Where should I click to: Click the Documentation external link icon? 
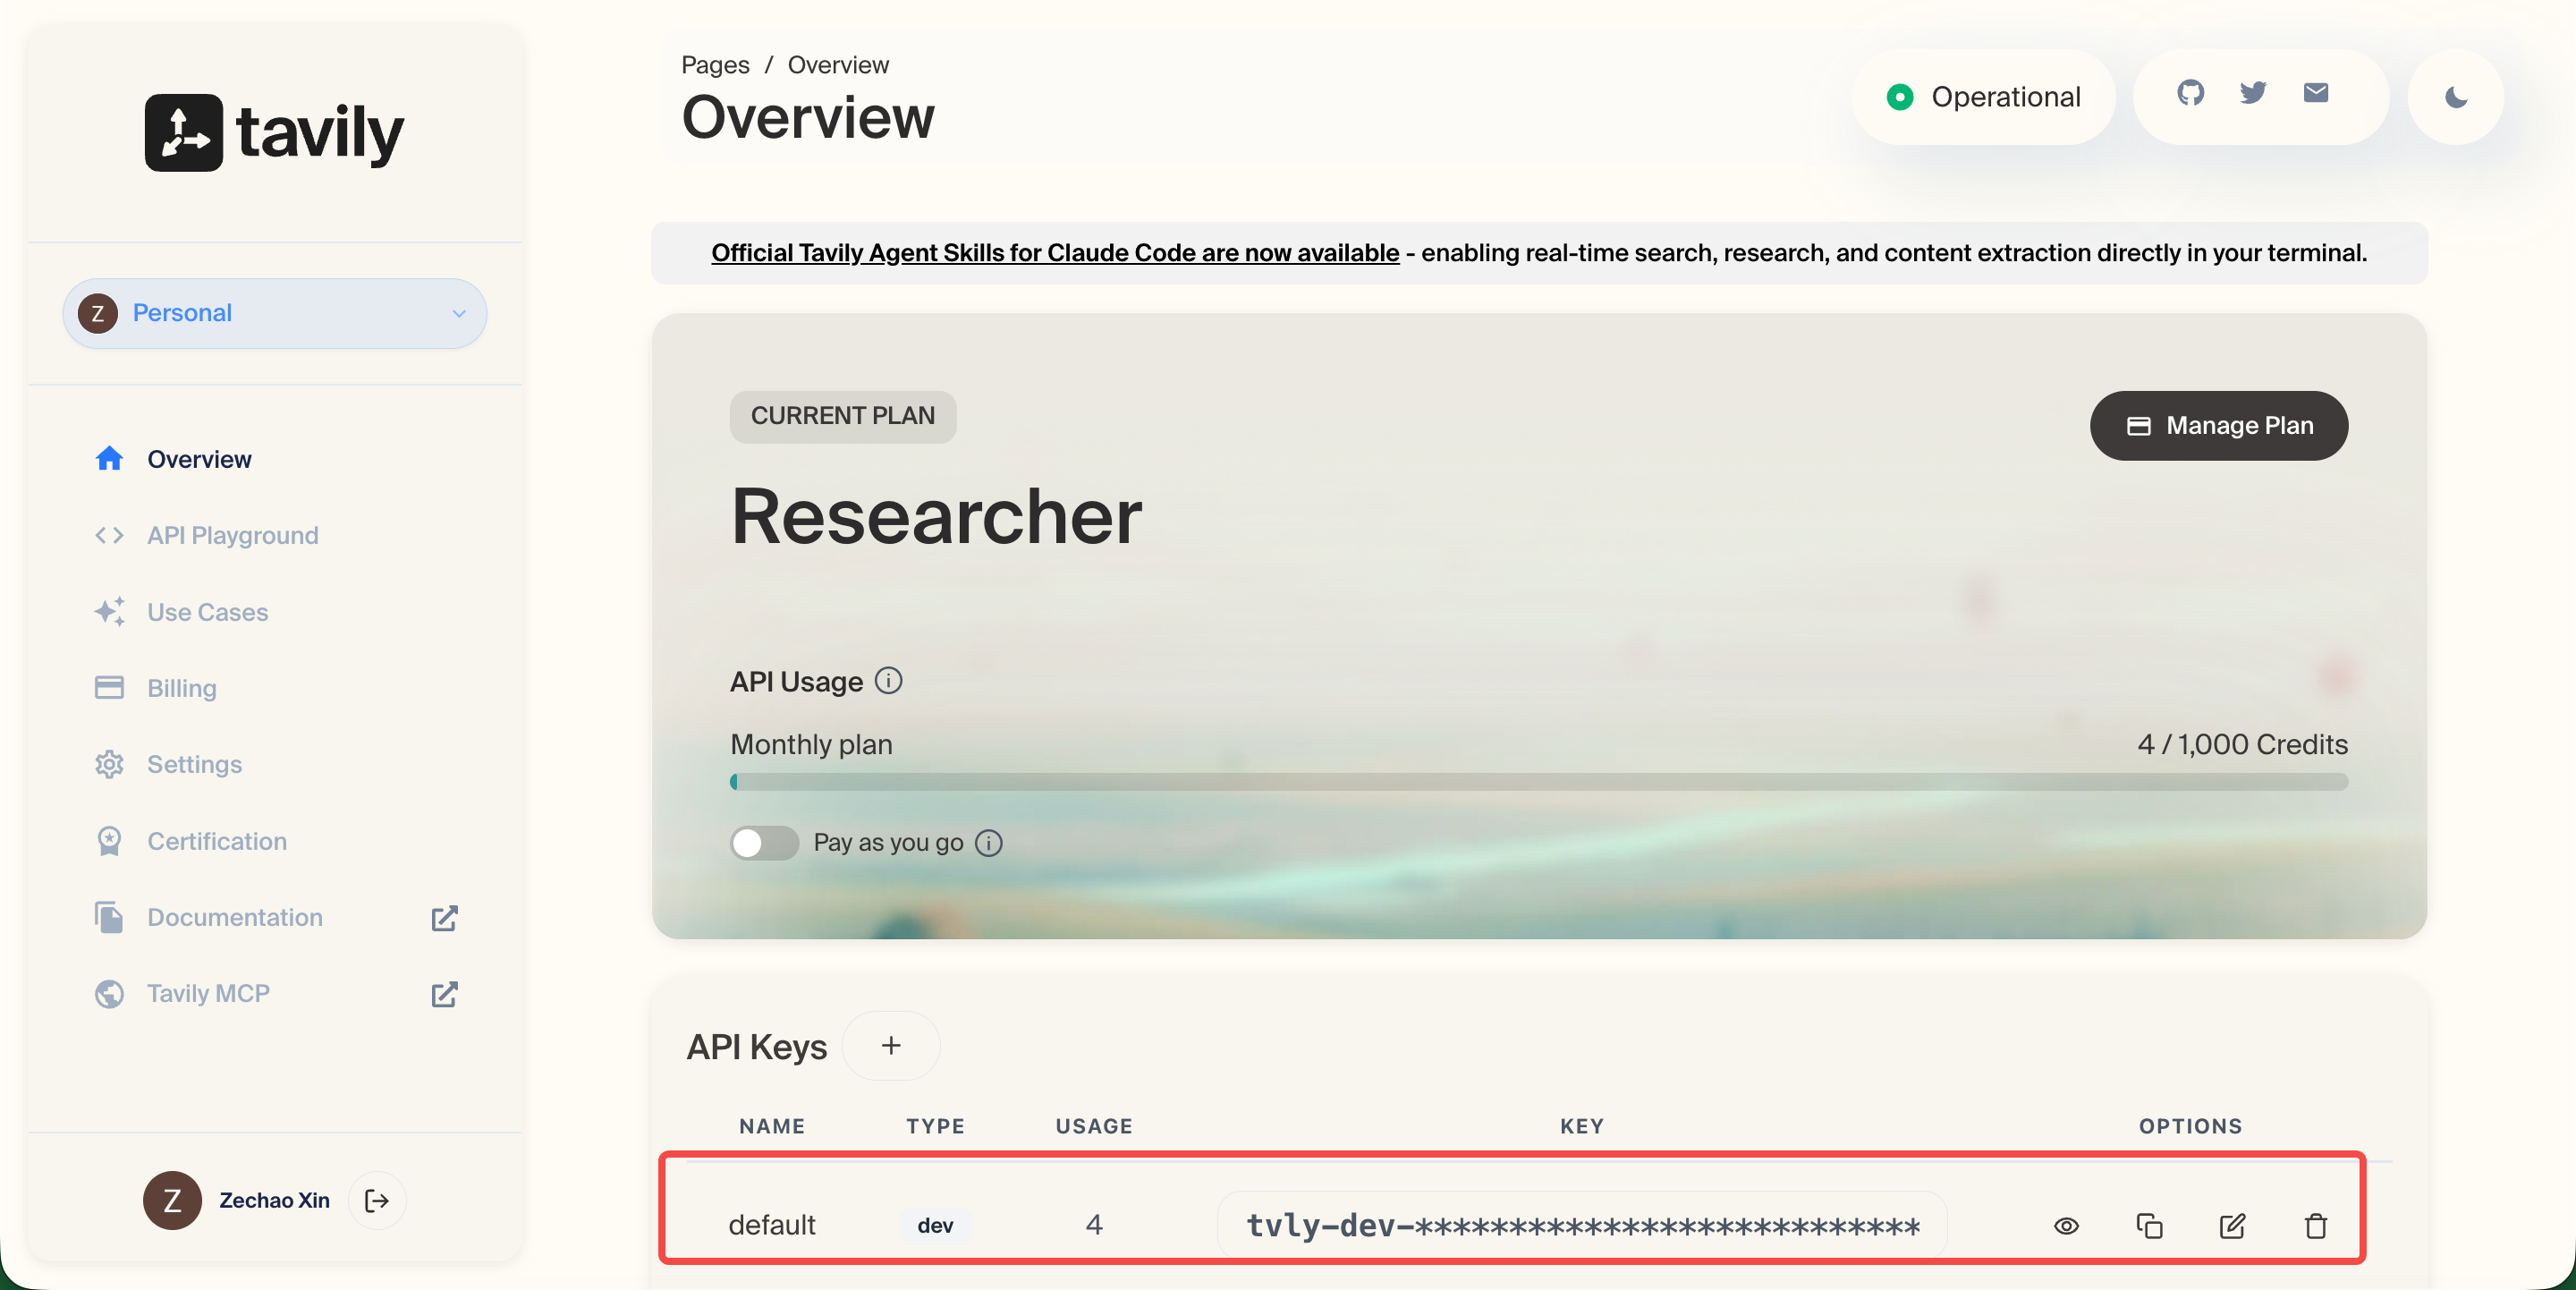point(444,918)
